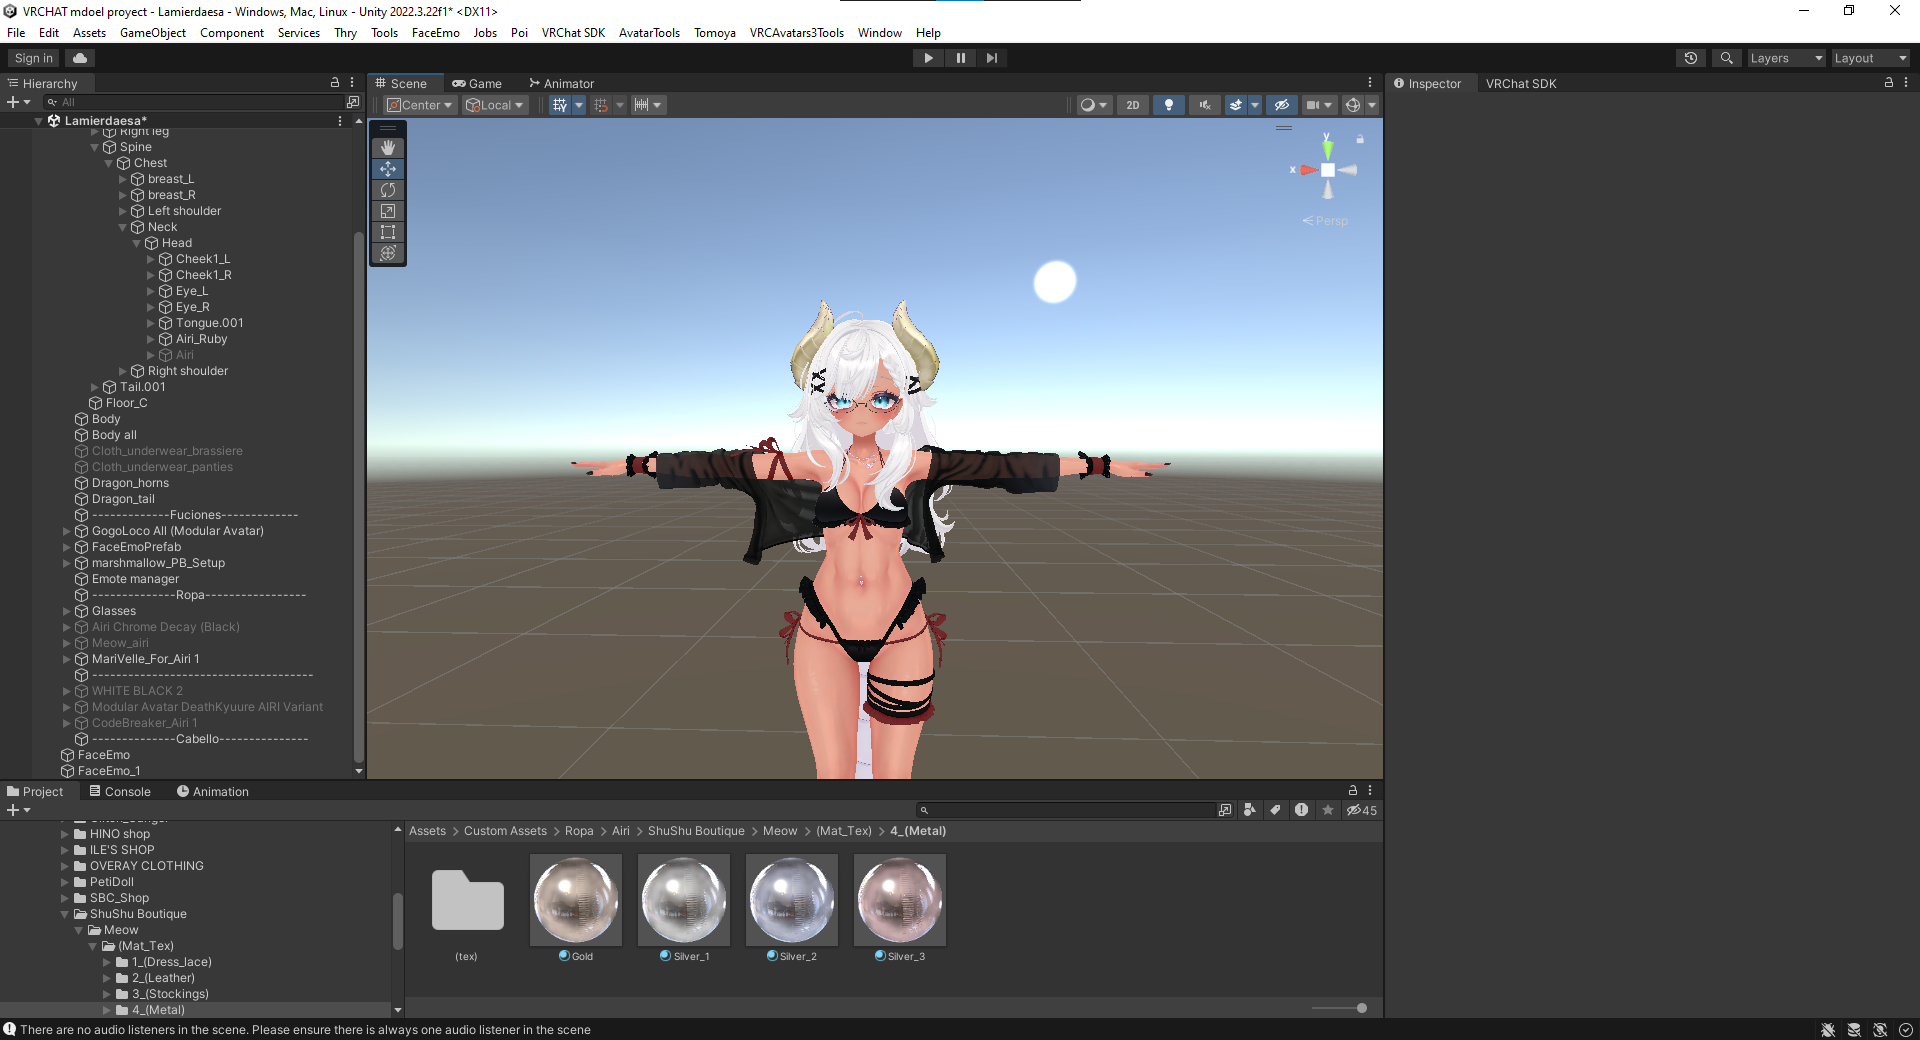Open the GameObject menu
Screen dimensions: 1920x1040
[153, 33]
